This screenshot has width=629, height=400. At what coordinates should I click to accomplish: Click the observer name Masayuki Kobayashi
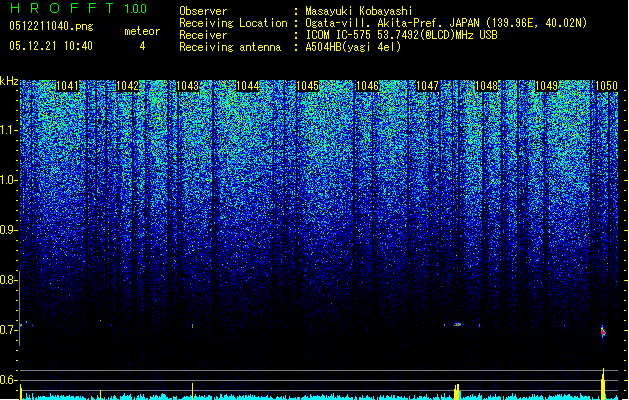pos(359,11)
